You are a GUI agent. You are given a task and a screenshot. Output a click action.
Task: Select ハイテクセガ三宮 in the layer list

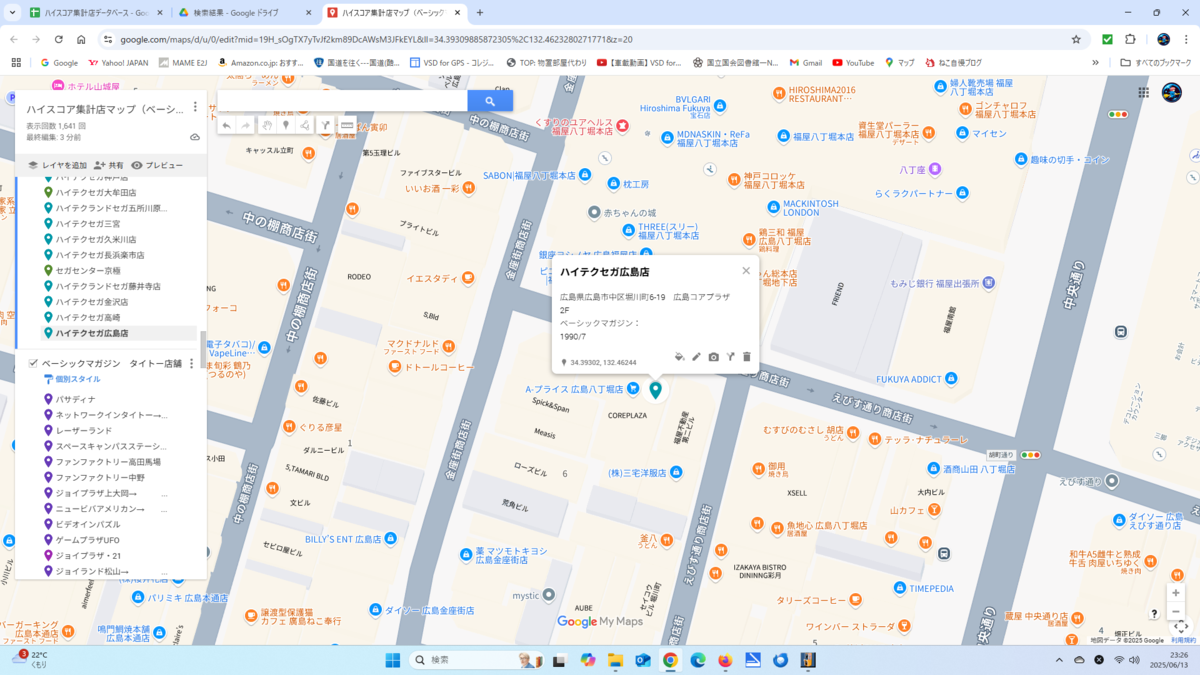pos(88,224)
